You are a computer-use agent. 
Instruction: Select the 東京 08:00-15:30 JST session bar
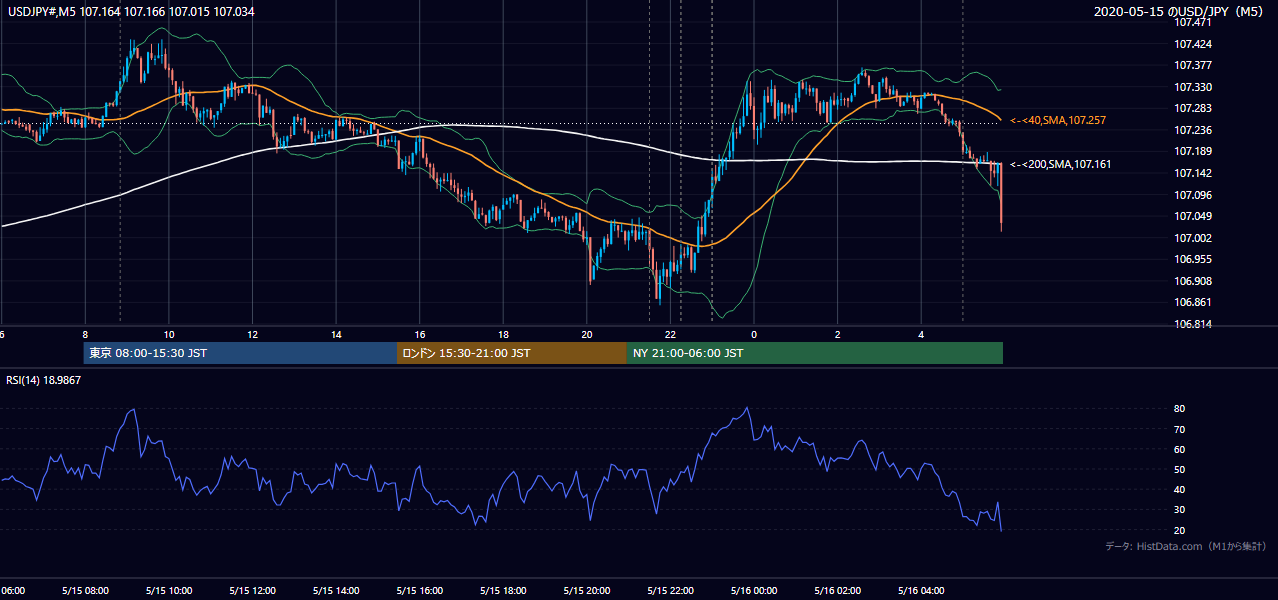240,353
